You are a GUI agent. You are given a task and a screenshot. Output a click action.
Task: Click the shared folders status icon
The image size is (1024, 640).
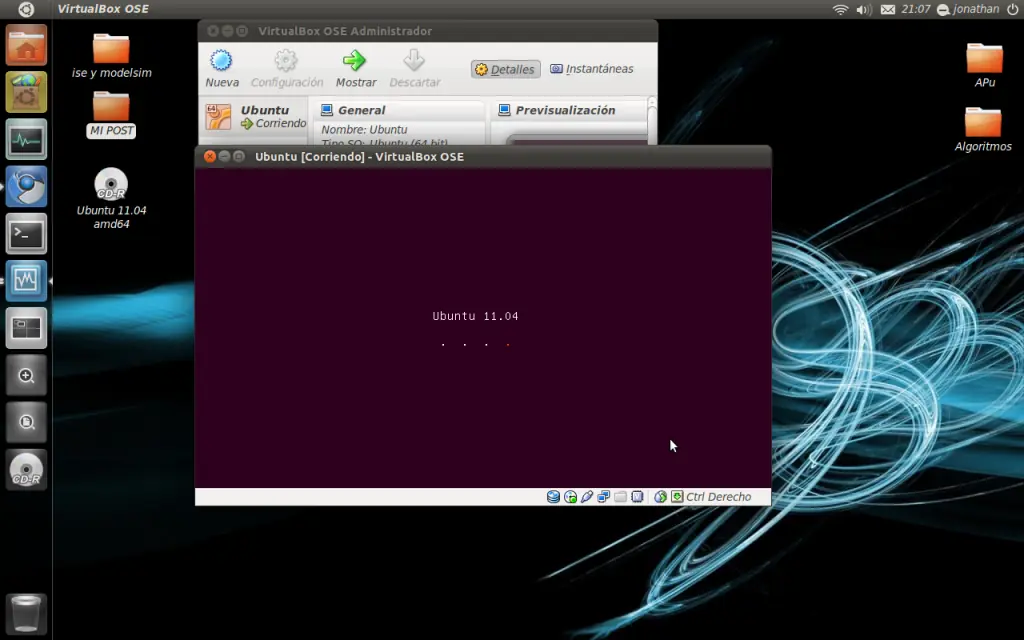(620, 497)
